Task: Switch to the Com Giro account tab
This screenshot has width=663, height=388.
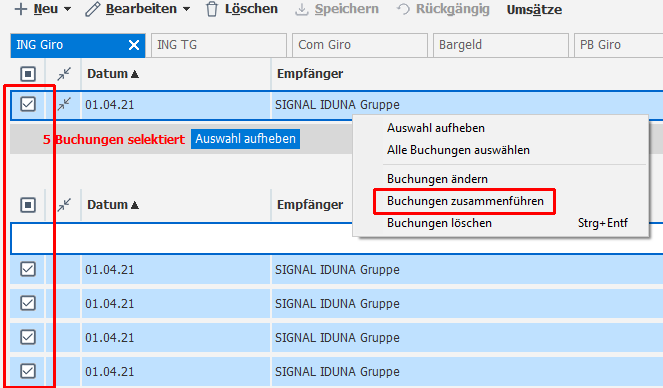Action: point(360,45)
